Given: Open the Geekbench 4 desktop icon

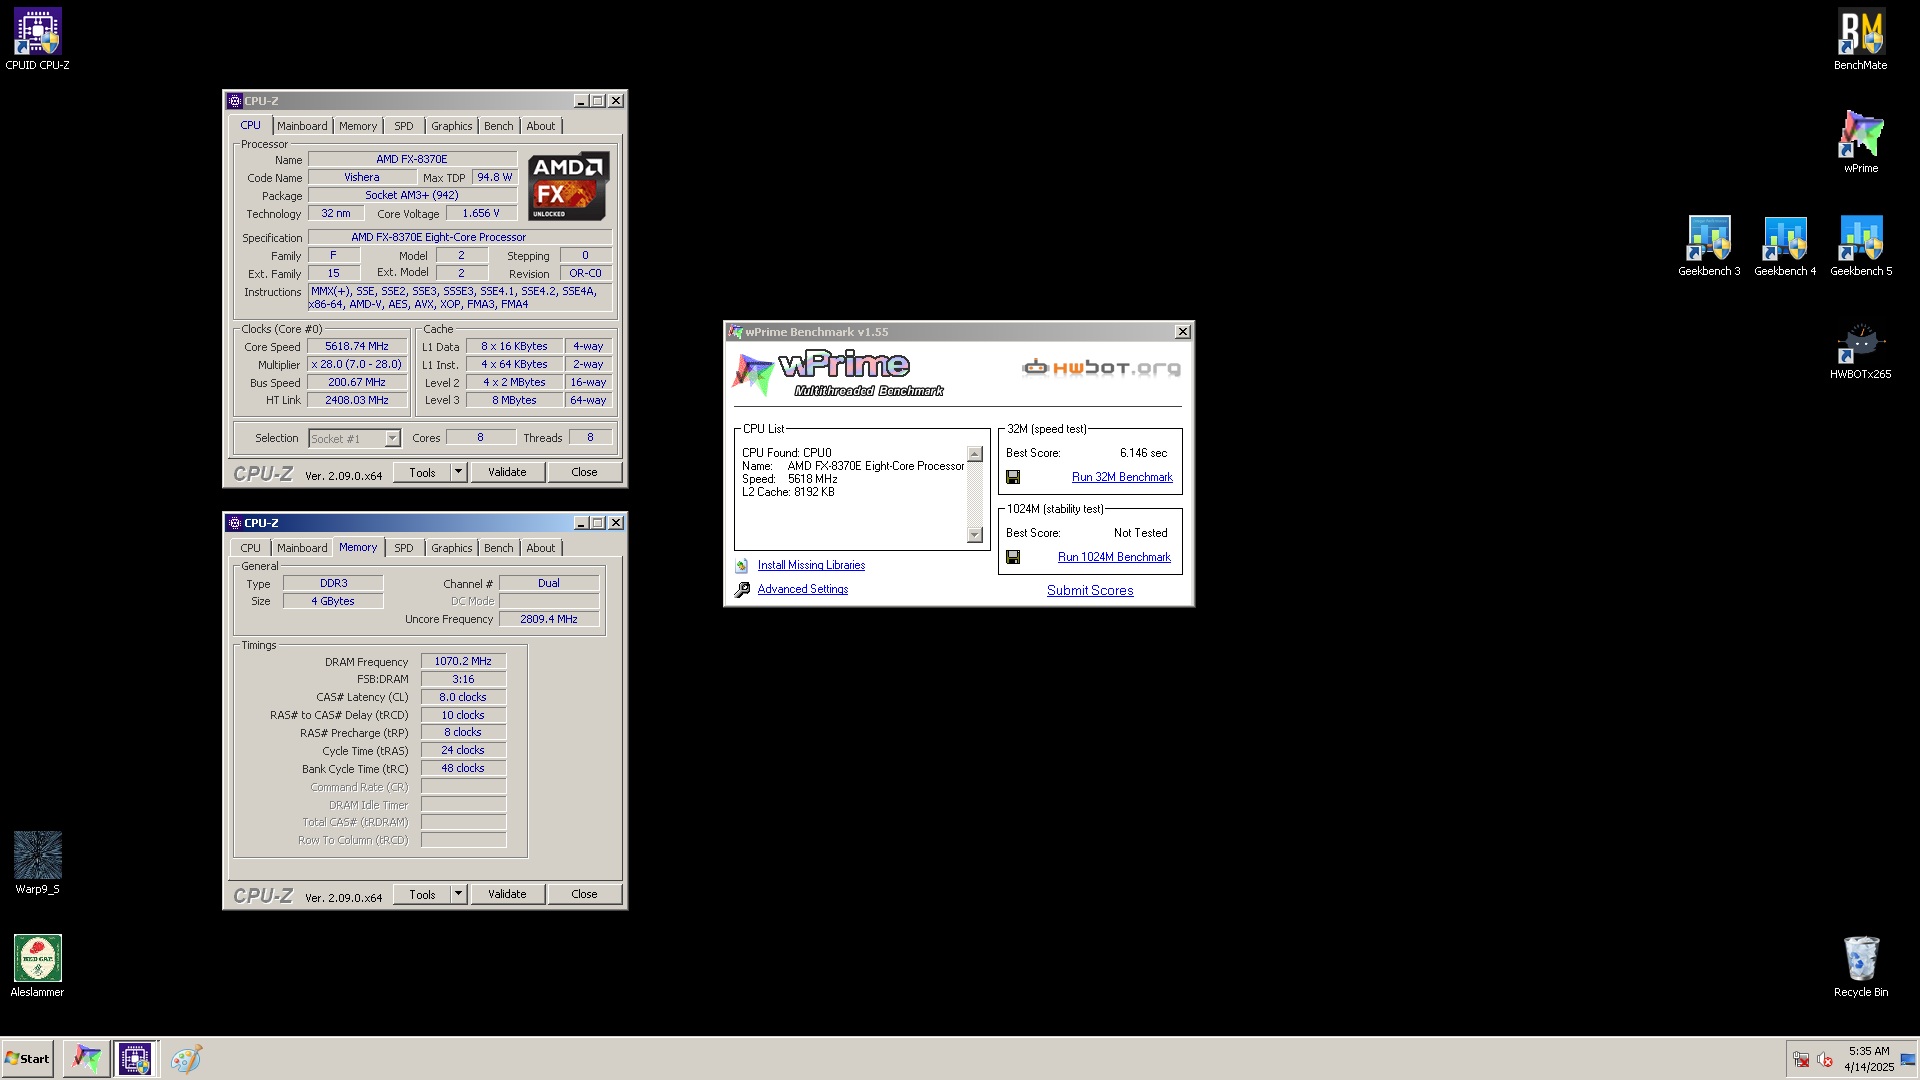Looking at the screenshot, I should 1785,246.
